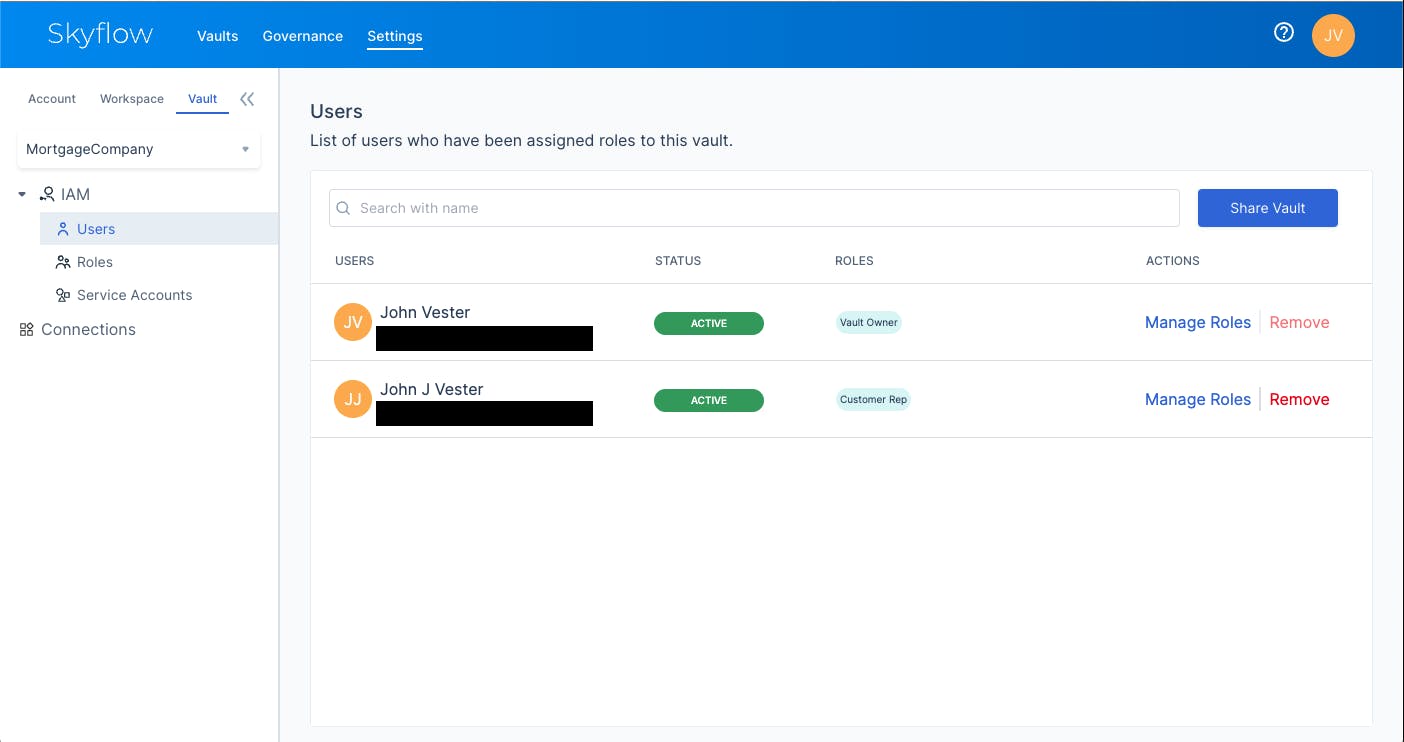Image resolution: width=1404 pixels, height=742 pixels.
Task: Click the Users person icon in sidebar
Action: pos(63,229)
